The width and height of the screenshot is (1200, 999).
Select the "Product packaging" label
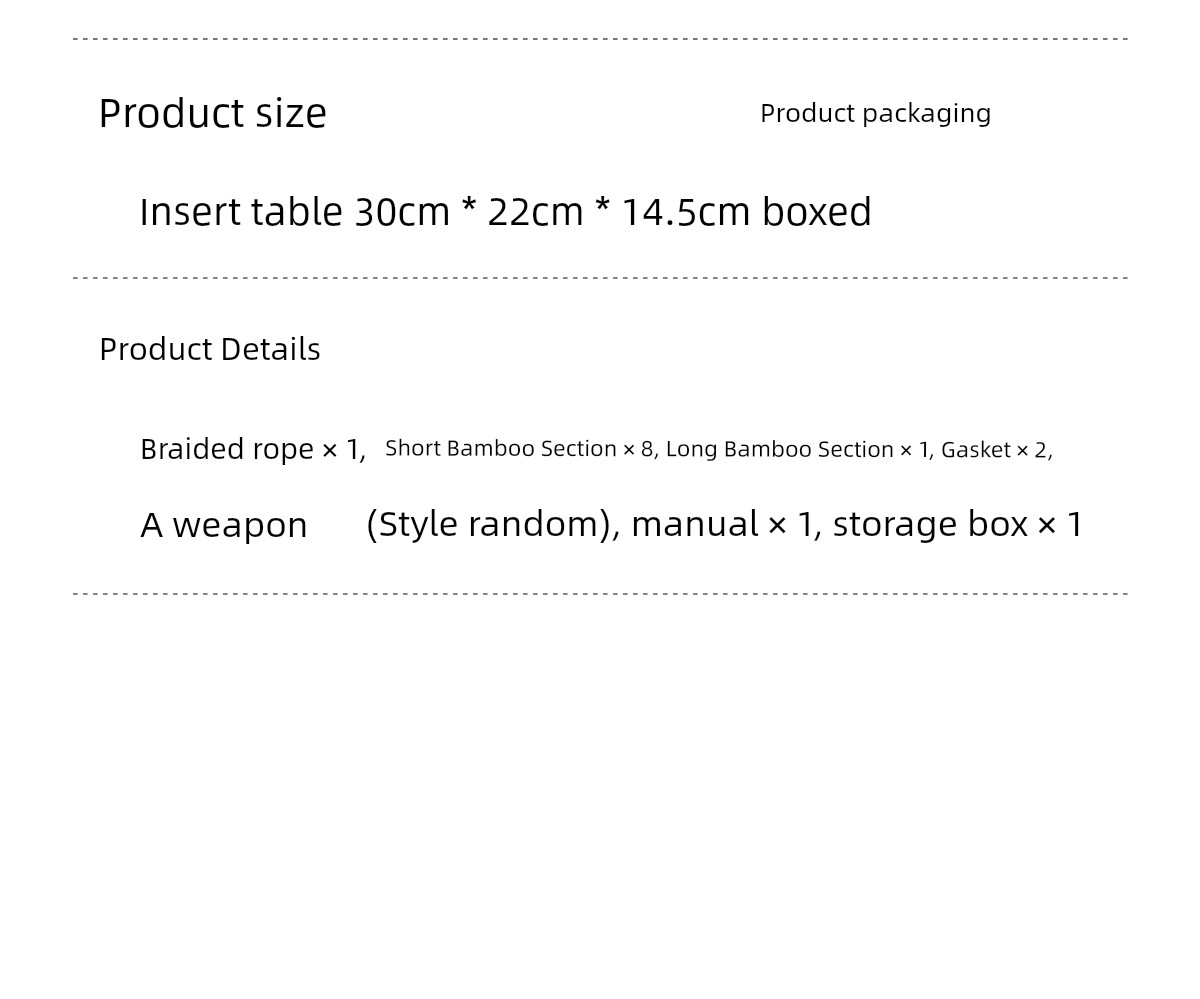coord(875,114)
